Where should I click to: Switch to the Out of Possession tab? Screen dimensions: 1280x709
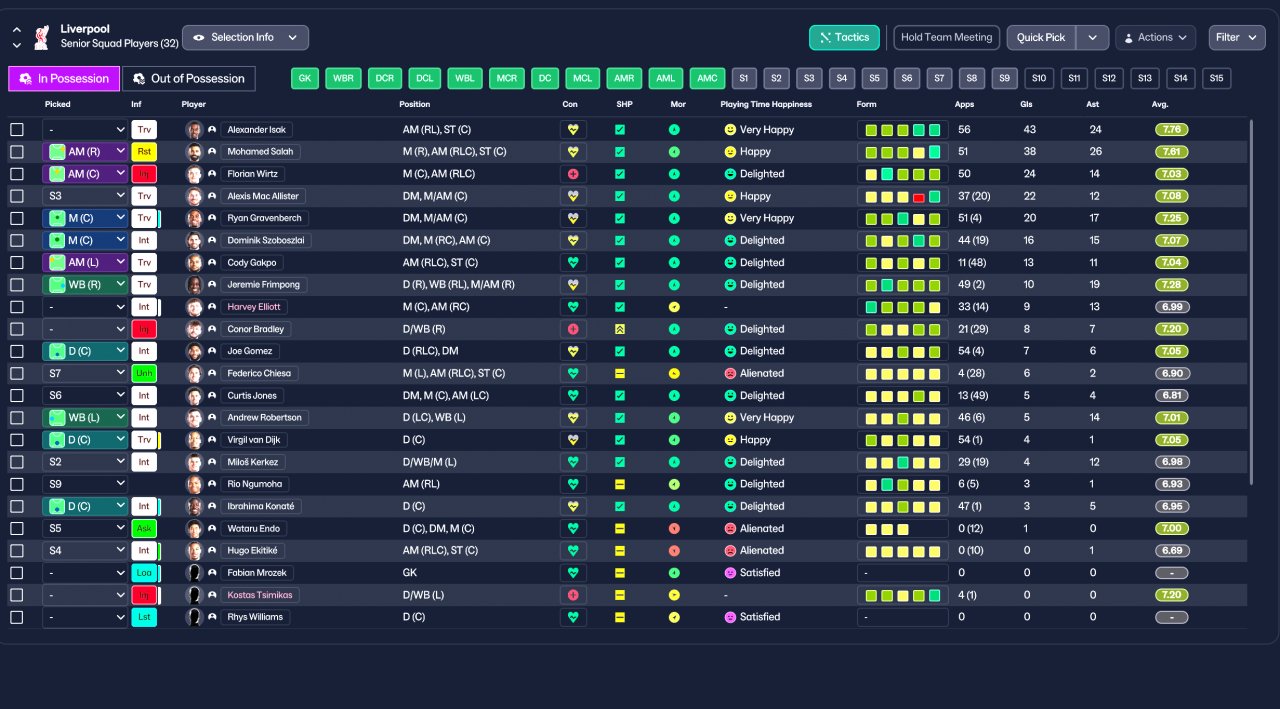pos(189,79)
